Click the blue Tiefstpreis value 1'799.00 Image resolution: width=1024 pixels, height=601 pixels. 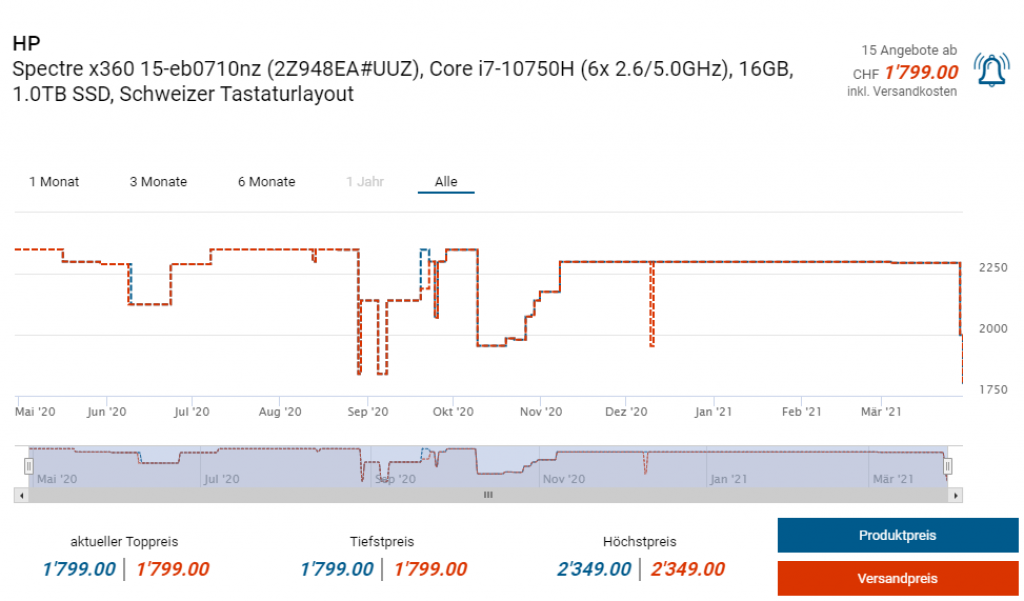point(336,569)
